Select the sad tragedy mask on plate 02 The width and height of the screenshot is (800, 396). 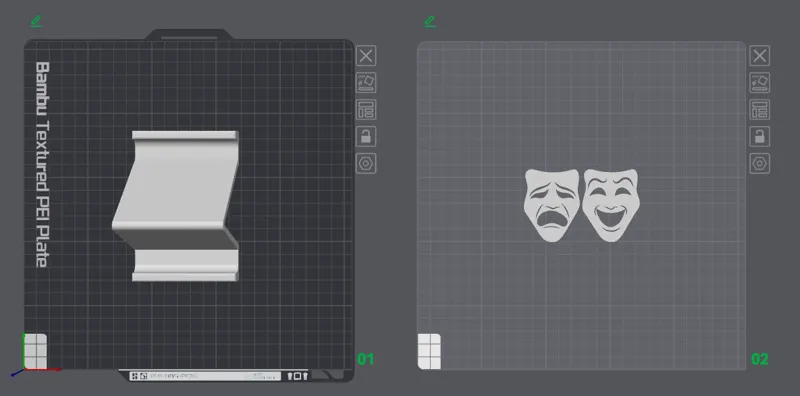tap(552, 205)
